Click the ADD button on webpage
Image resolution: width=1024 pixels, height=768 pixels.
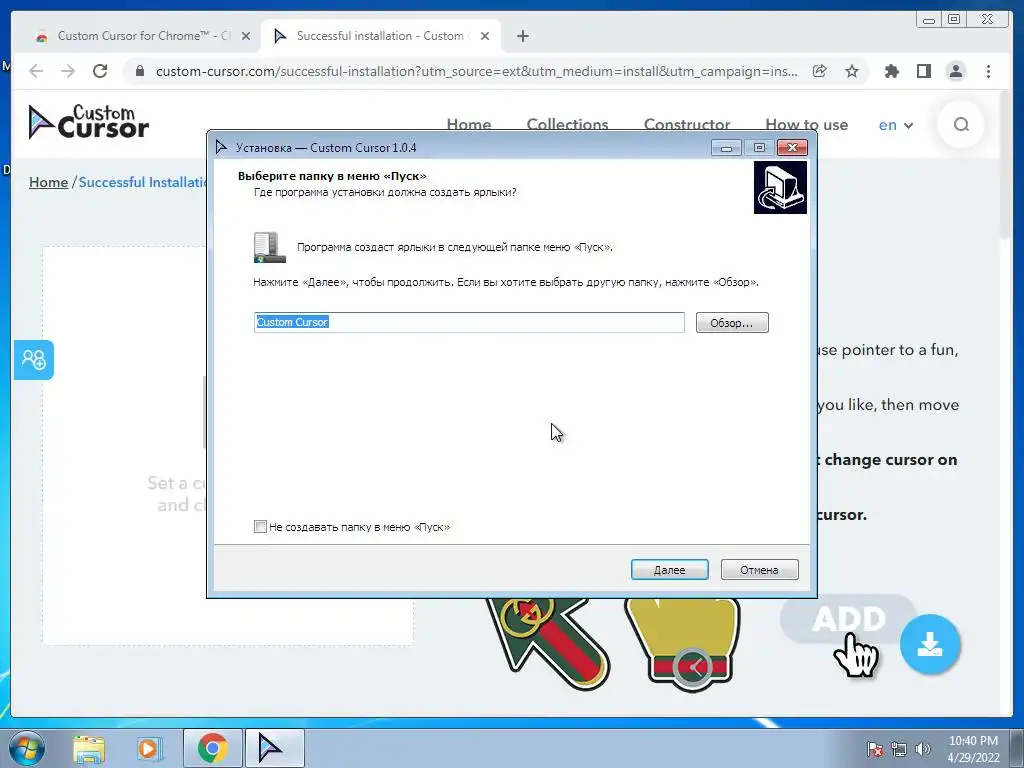point(848,618)
